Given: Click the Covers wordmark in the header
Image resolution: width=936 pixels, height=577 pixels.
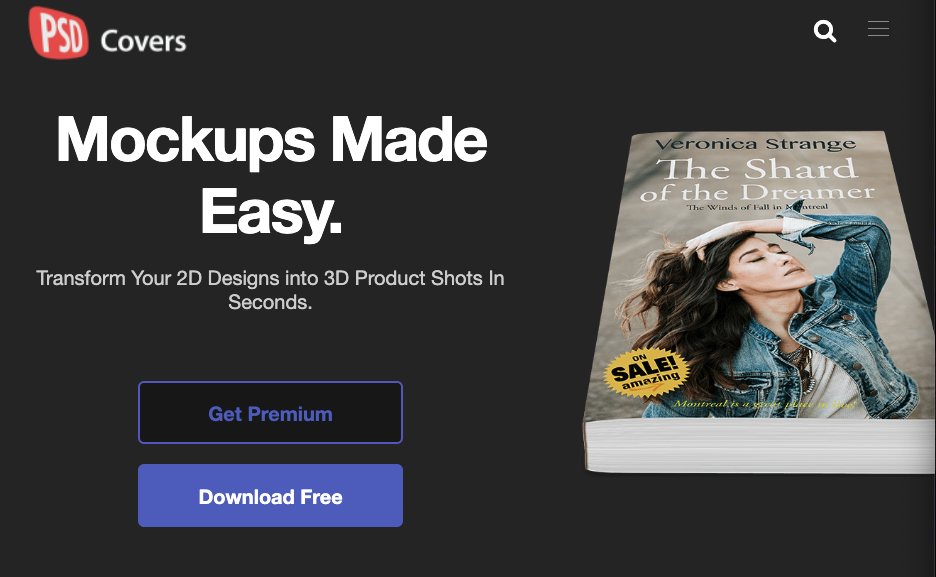Looking at the screenshot, I should point(143,41).
